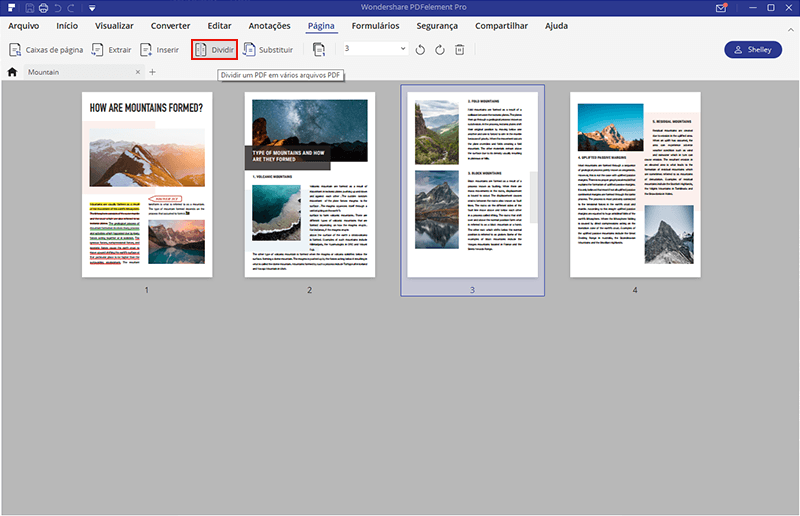This screenshot has width=800, height=516.
Task: Click the Inserir pages tool
Action: tap(159, 50)
